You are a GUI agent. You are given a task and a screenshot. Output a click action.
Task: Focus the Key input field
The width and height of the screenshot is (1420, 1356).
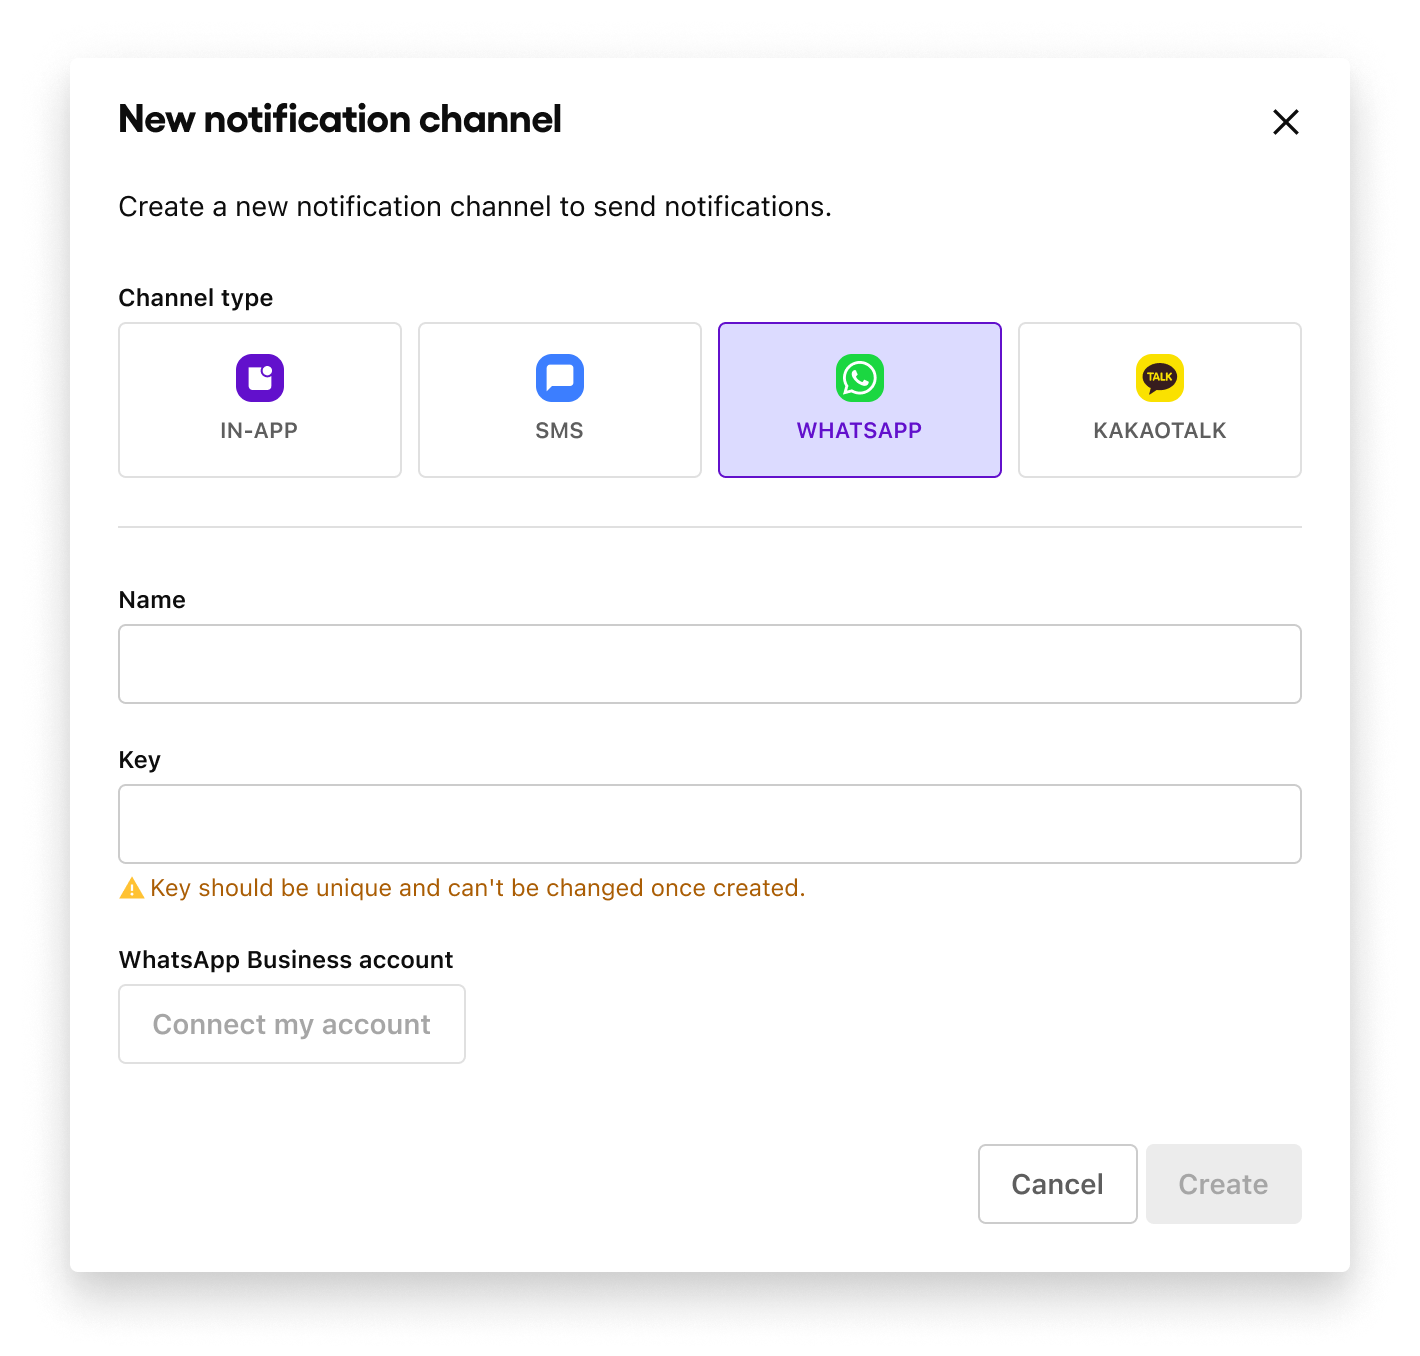[x=710, y=824]
